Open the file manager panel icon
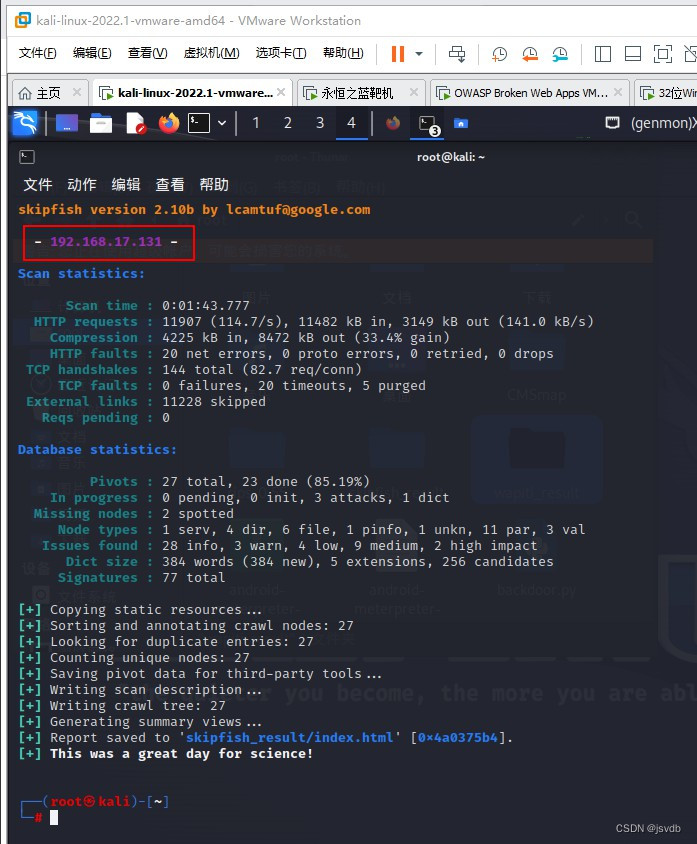 point(101,123)
